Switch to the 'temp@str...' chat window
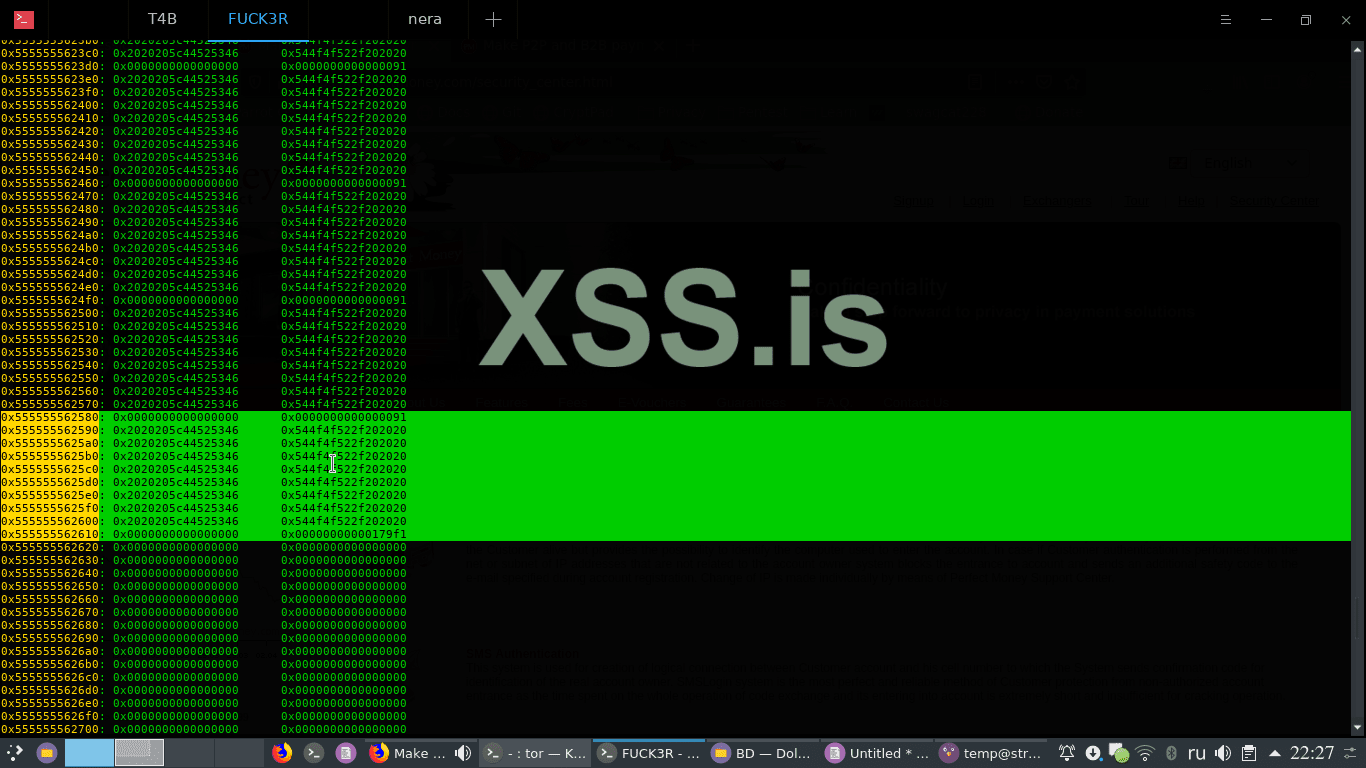This screenshot has height=768, width=1366. (991, 753)
